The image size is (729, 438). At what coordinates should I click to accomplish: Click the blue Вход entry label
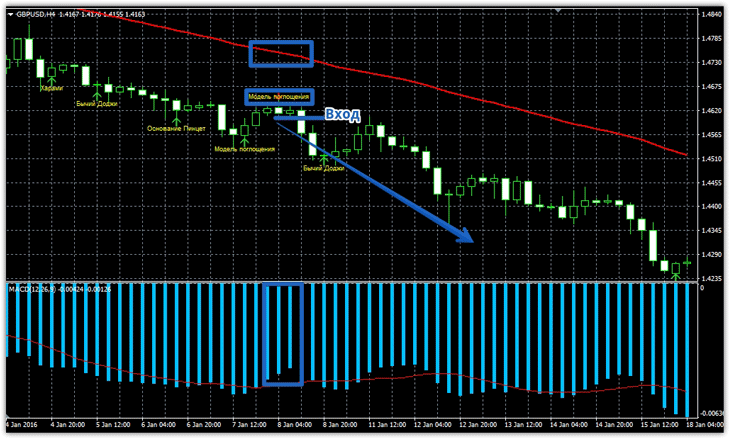[x=342, y=116]
